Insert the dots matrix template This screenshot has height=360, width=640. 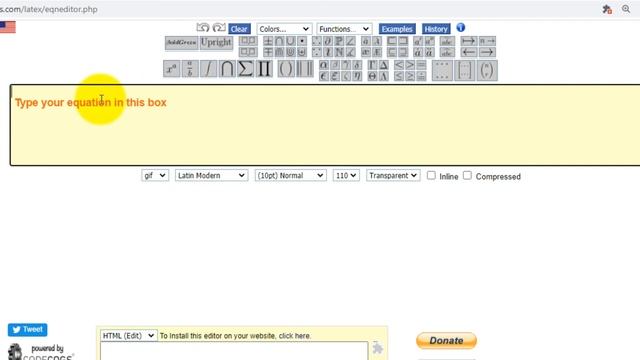coord(442,70)
